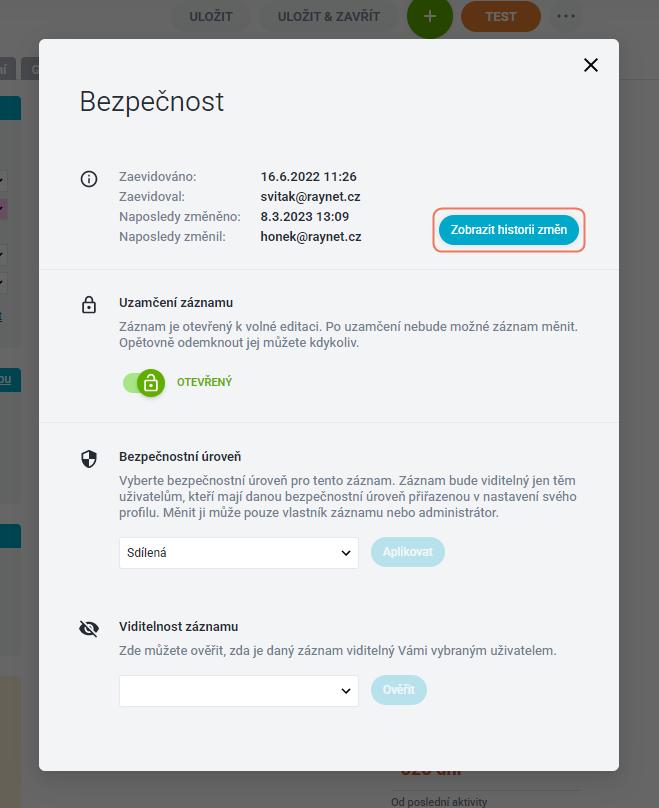Click the Aplikovat button
This screenshot has height=808, width=659.
pyautogui.click(x=408, y=552)
